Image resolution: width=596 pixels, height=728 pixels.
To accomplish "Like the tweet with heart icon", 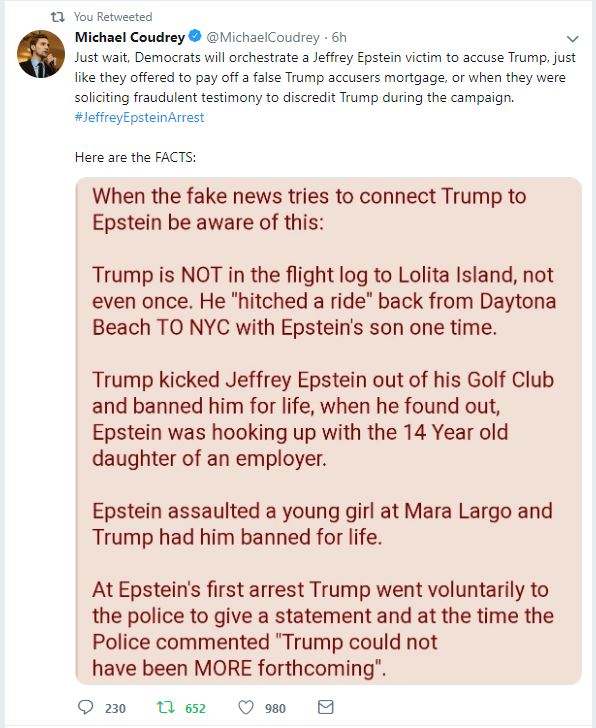I will 246,707.
